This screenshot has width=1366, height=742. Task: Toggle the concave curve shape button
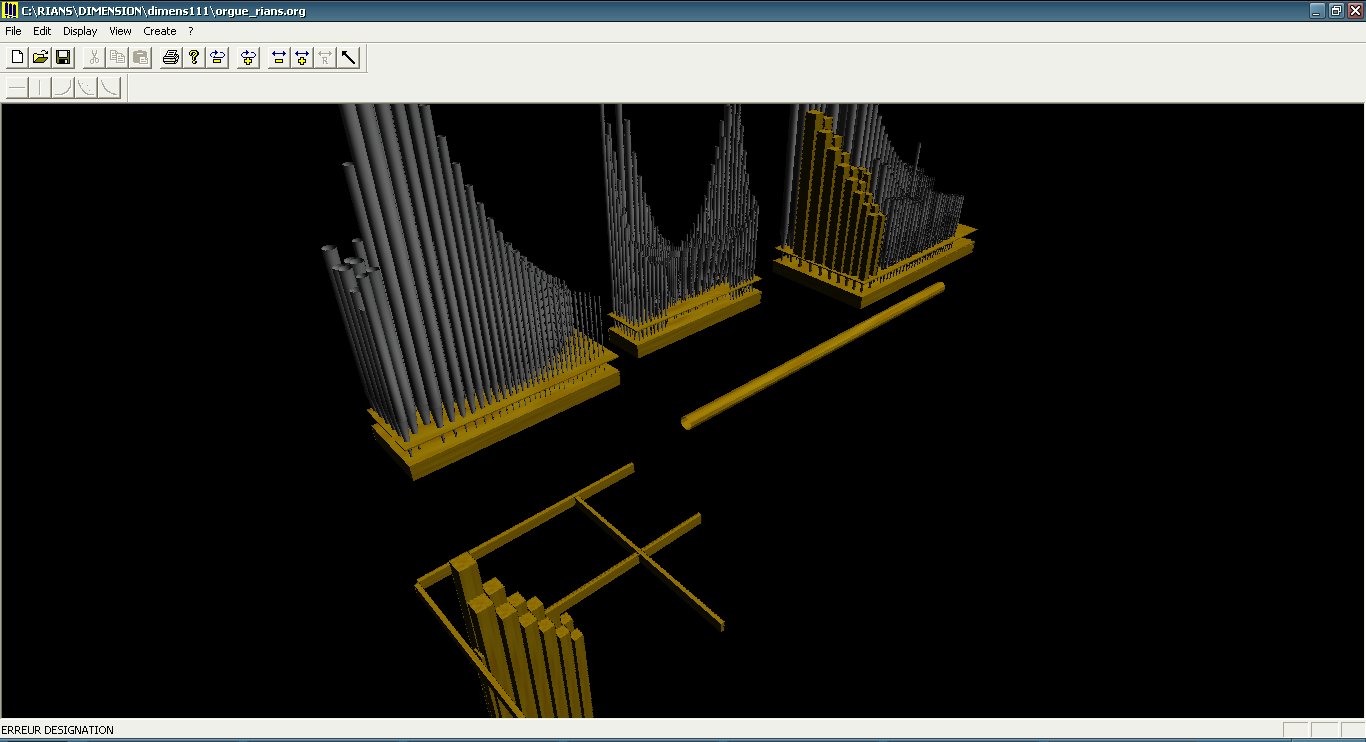pyautogui.click(x=60, y=87)
